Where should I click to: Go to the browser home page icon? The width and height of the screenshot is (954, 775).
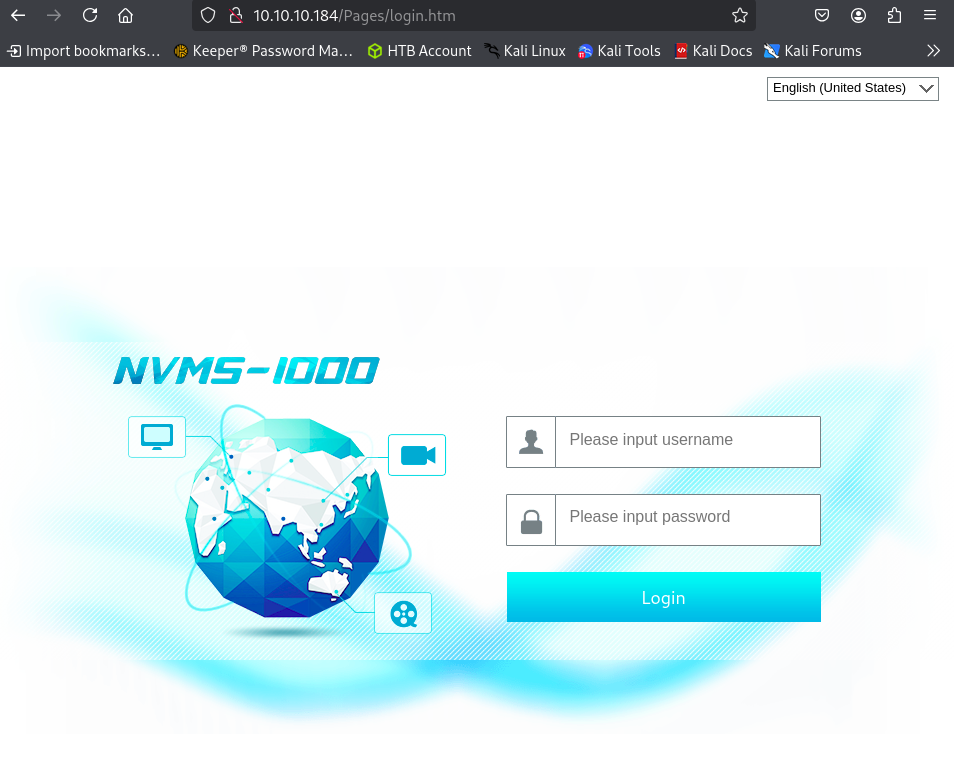(125, 15)
